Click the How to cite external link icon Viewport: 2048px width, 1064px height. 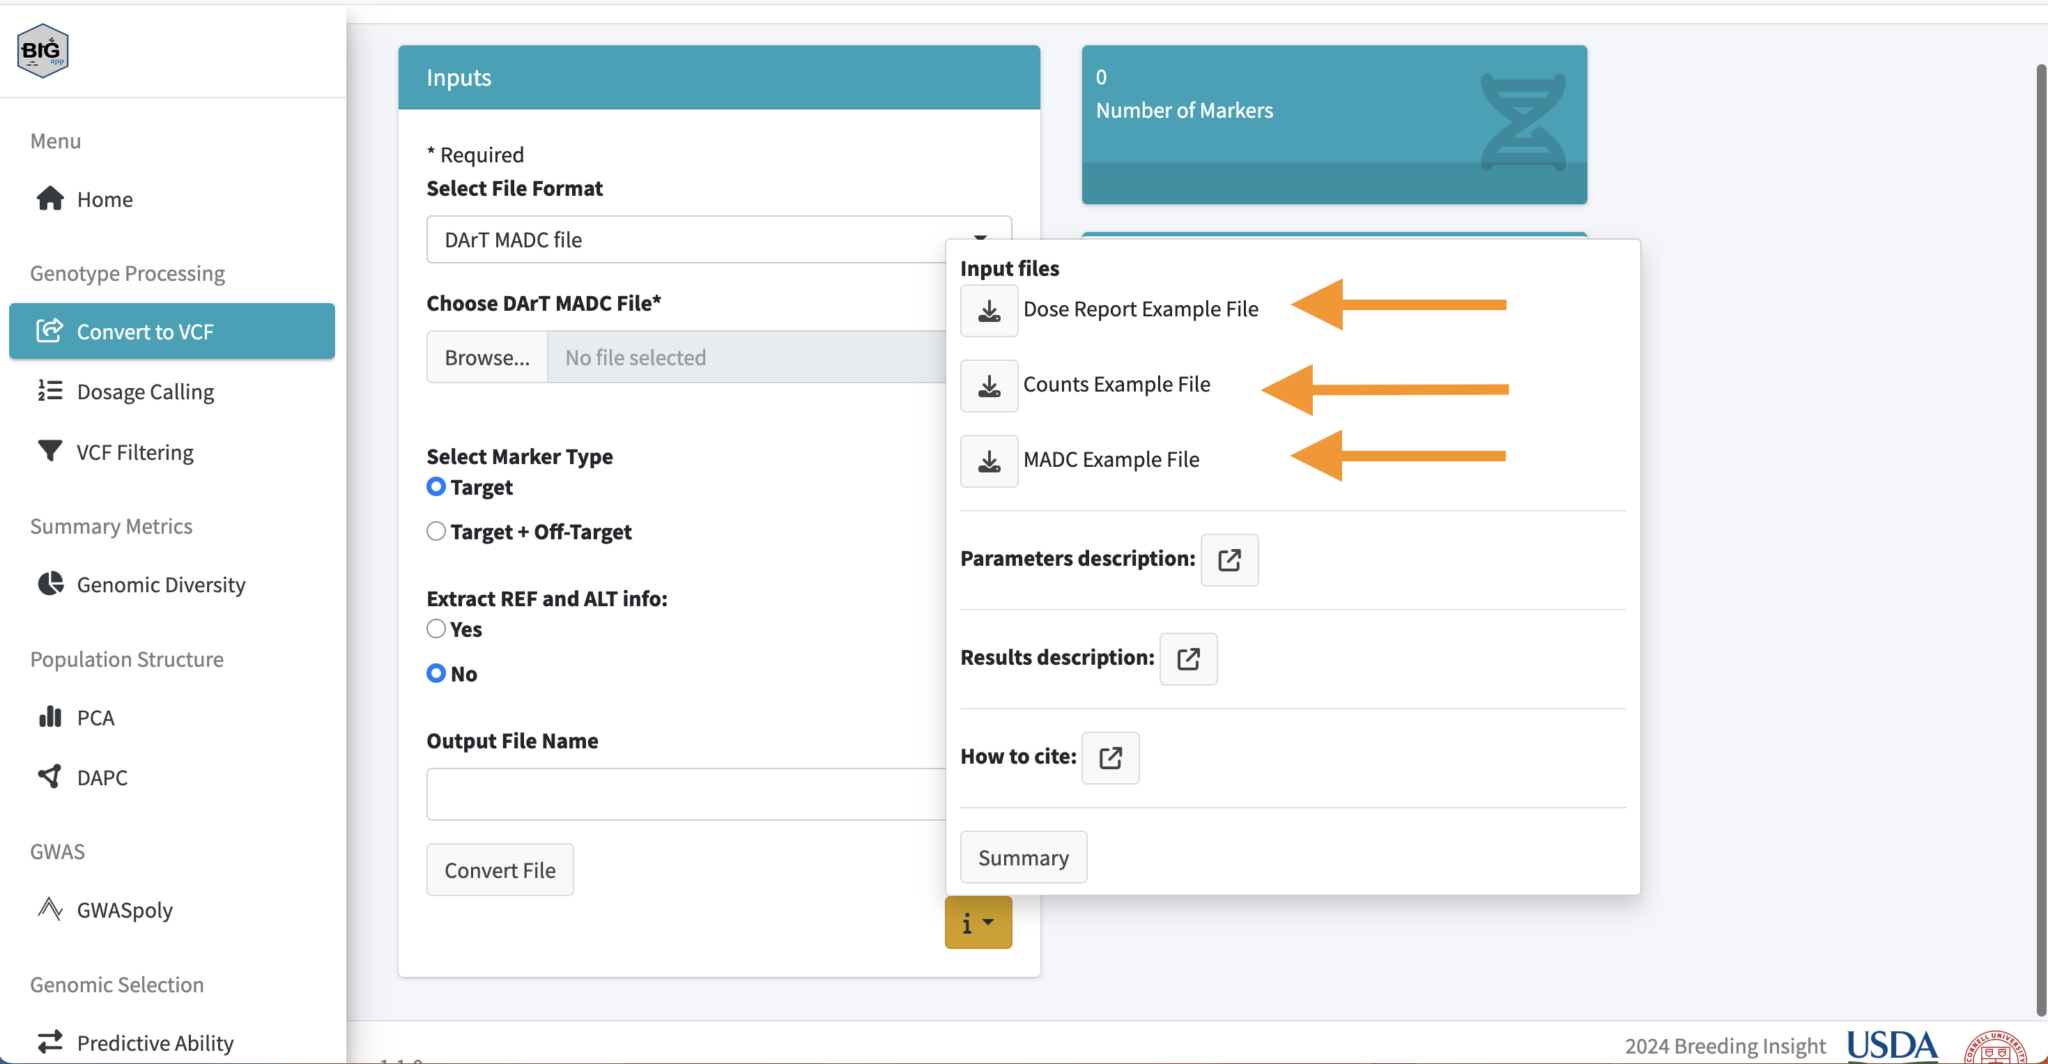click(1110, 758)
